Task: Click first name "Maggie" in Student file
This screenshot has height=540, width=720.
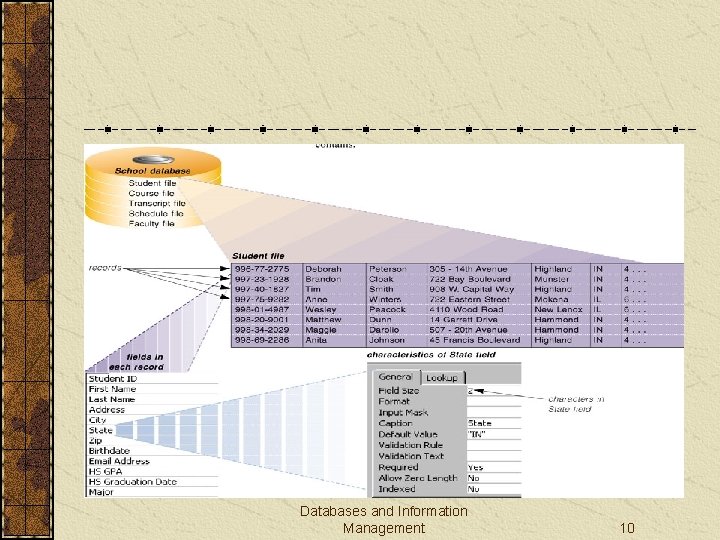Action: point(321,330)
